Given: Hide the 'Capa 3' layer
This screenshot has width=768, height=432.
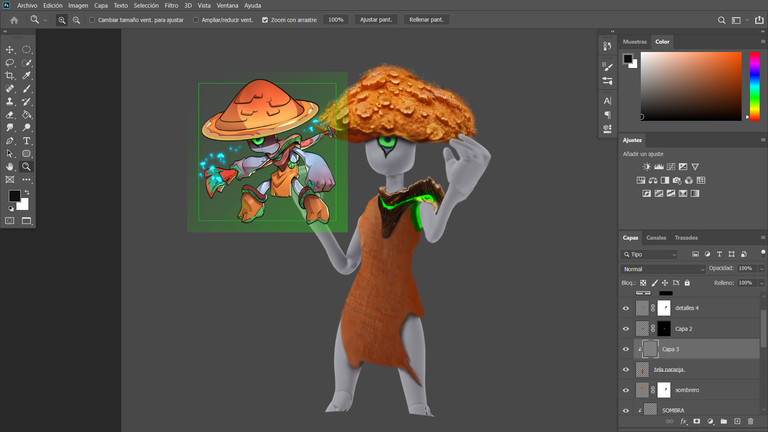Looking at the screenshot, I should click(x=625, y=349).
